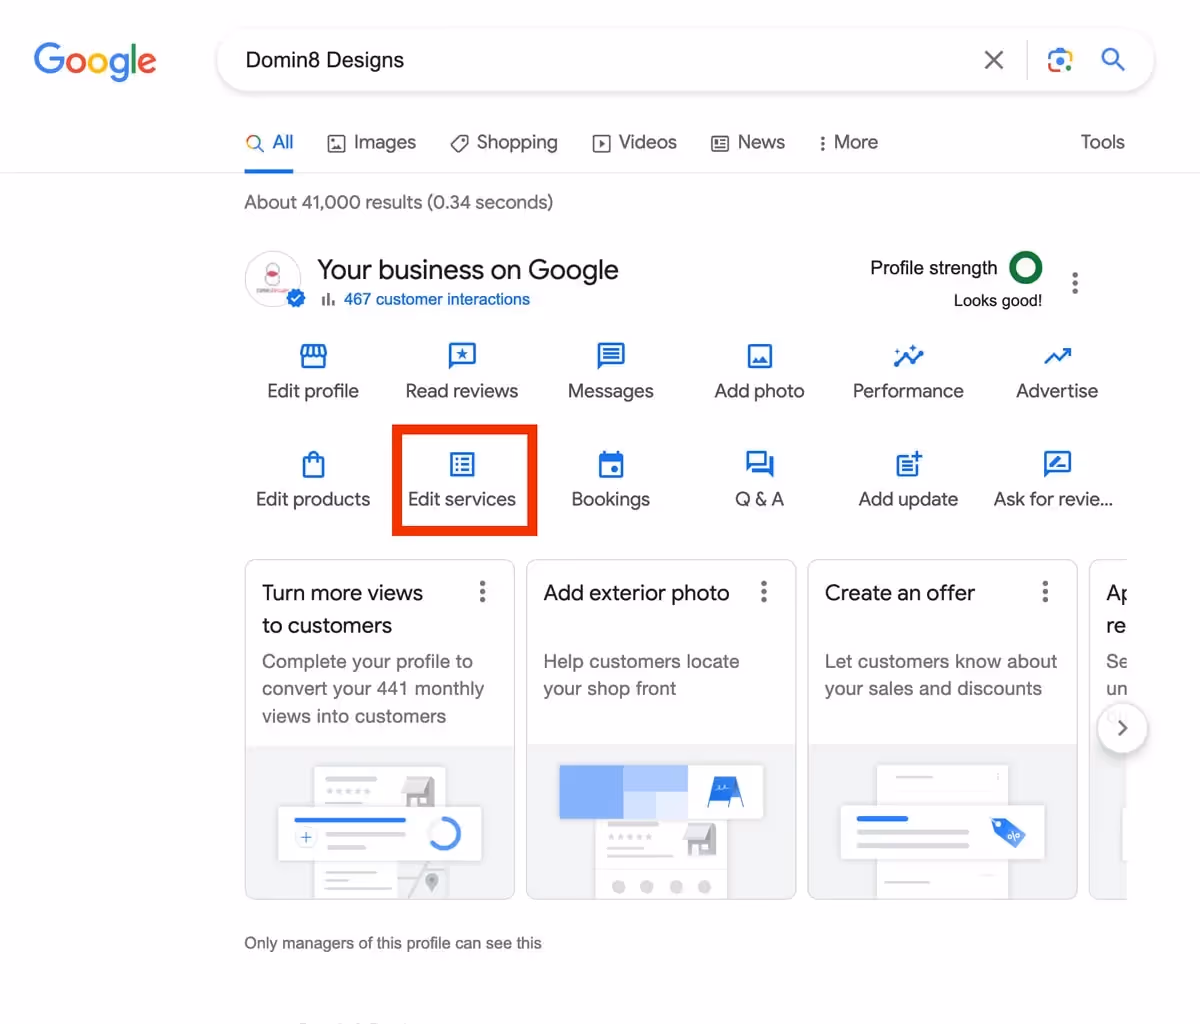Click 'Help customers locate your shop front' text
This screenshot has width=1200, height=1024.
[642, 675]
